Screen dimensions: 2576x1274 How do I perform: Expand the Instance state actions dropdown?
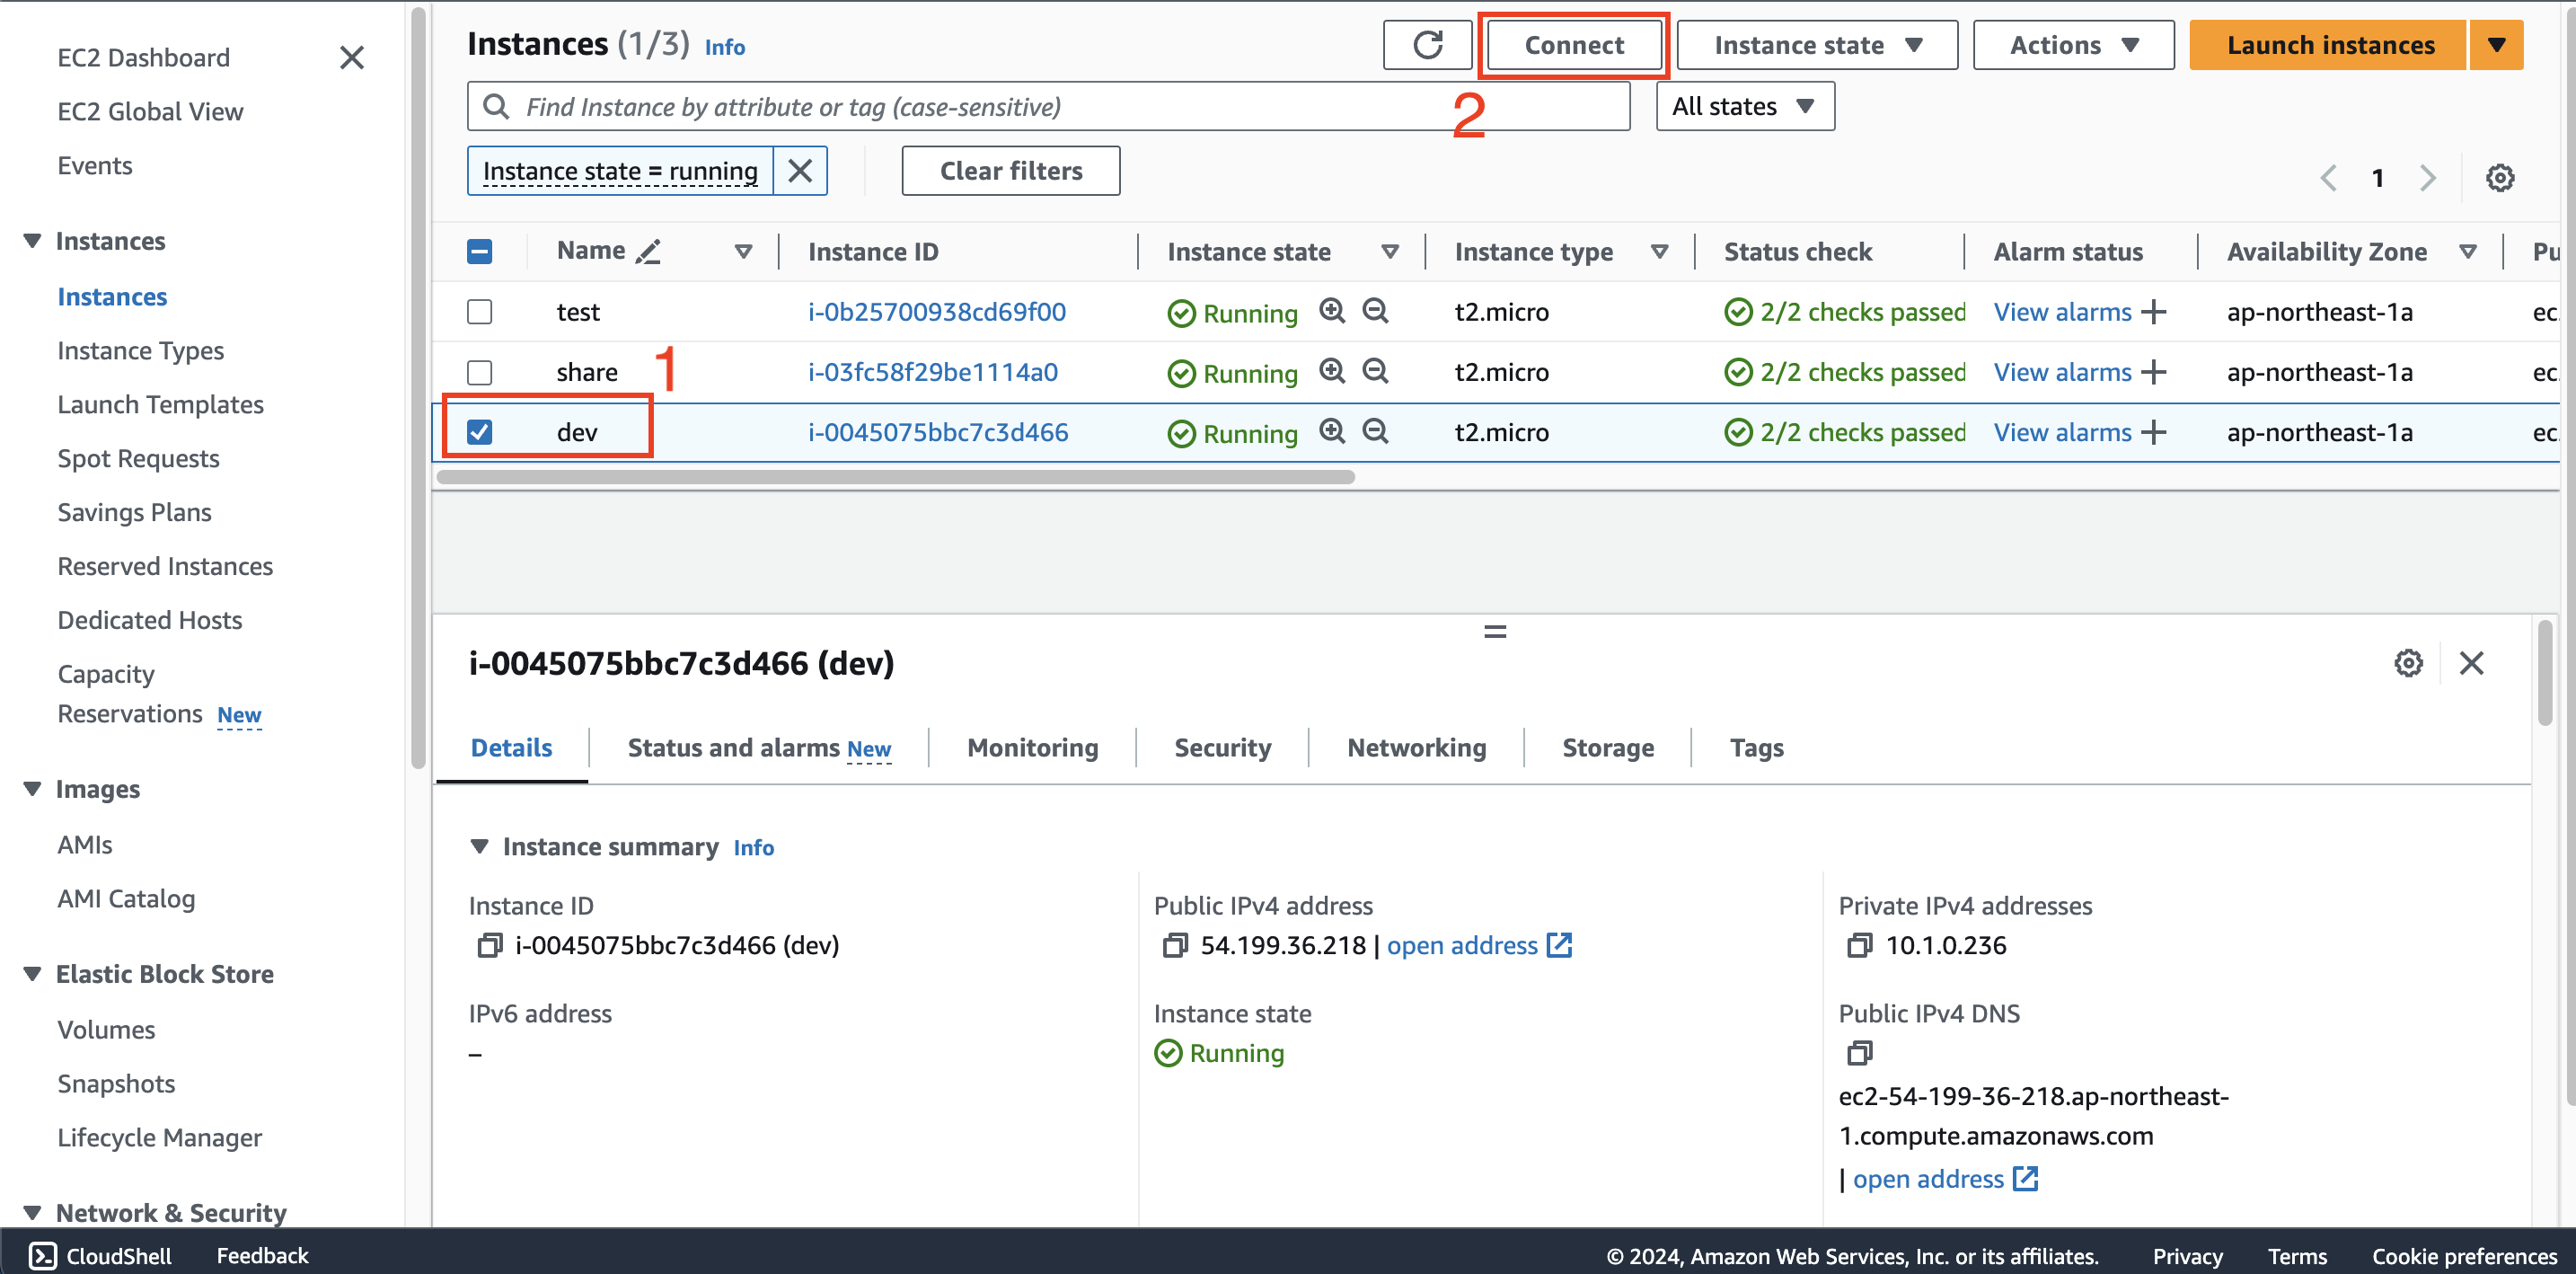click(x=1821, y=44)
